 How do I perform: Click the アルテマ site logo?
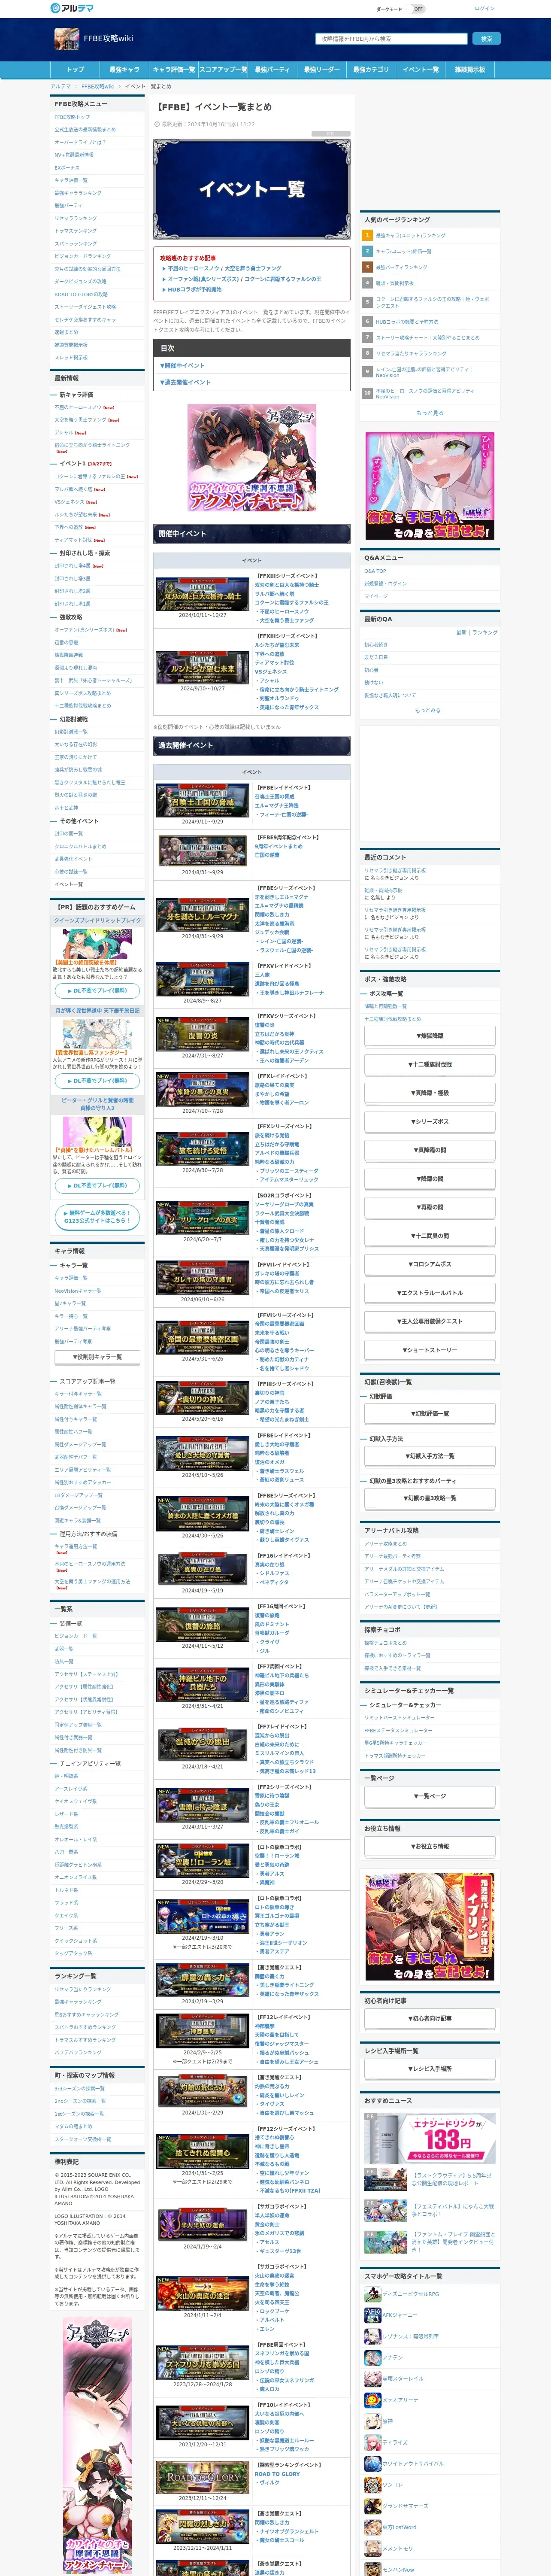[72, 8]
